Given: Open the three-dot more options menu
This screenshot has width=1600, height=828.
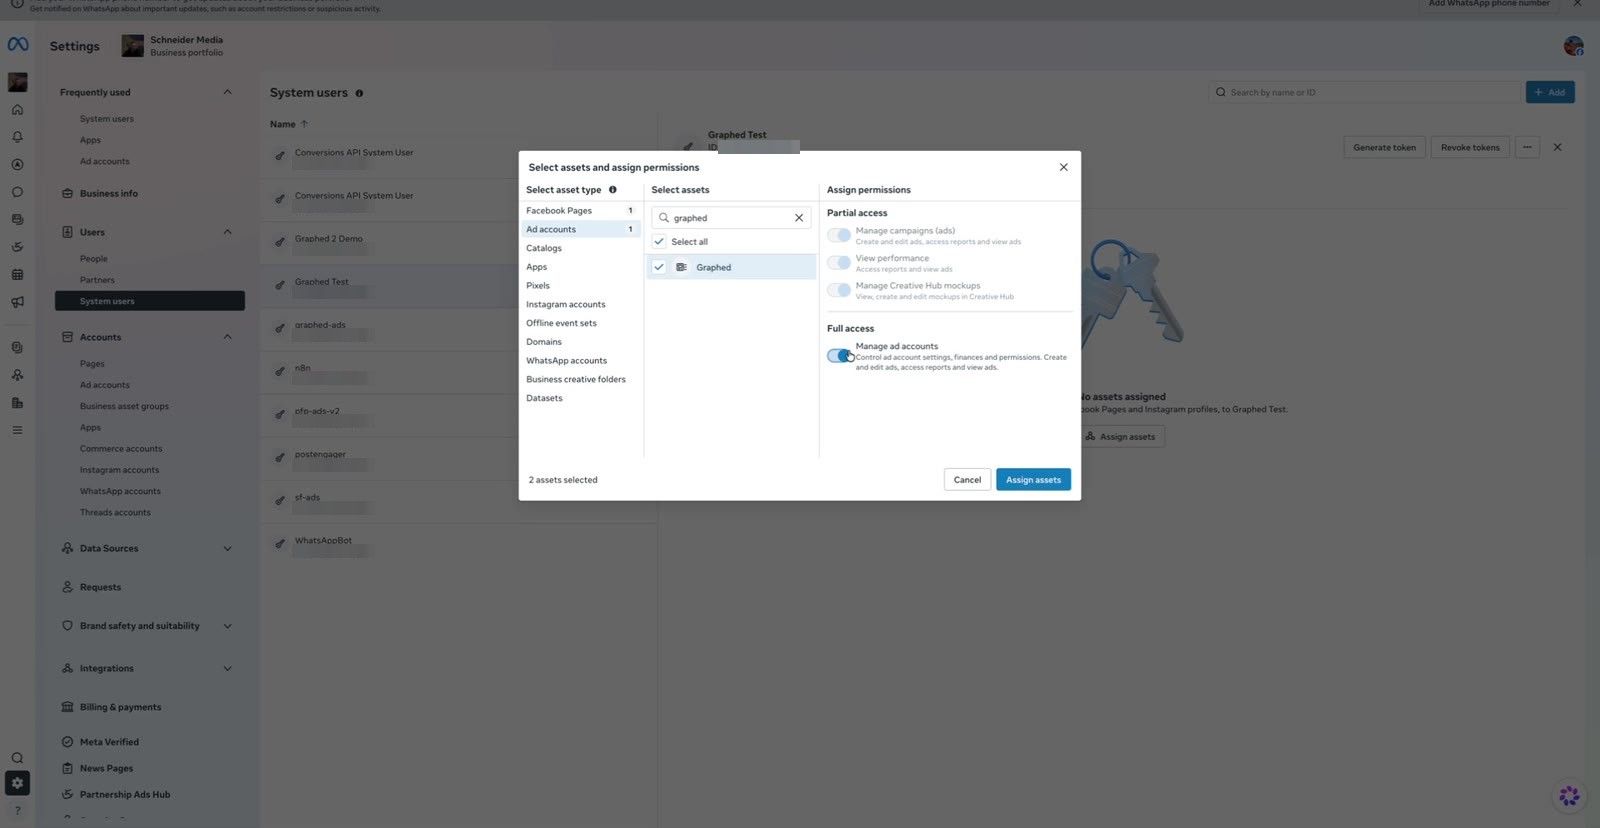Looking at the screenshot, I should (1527, 148).
